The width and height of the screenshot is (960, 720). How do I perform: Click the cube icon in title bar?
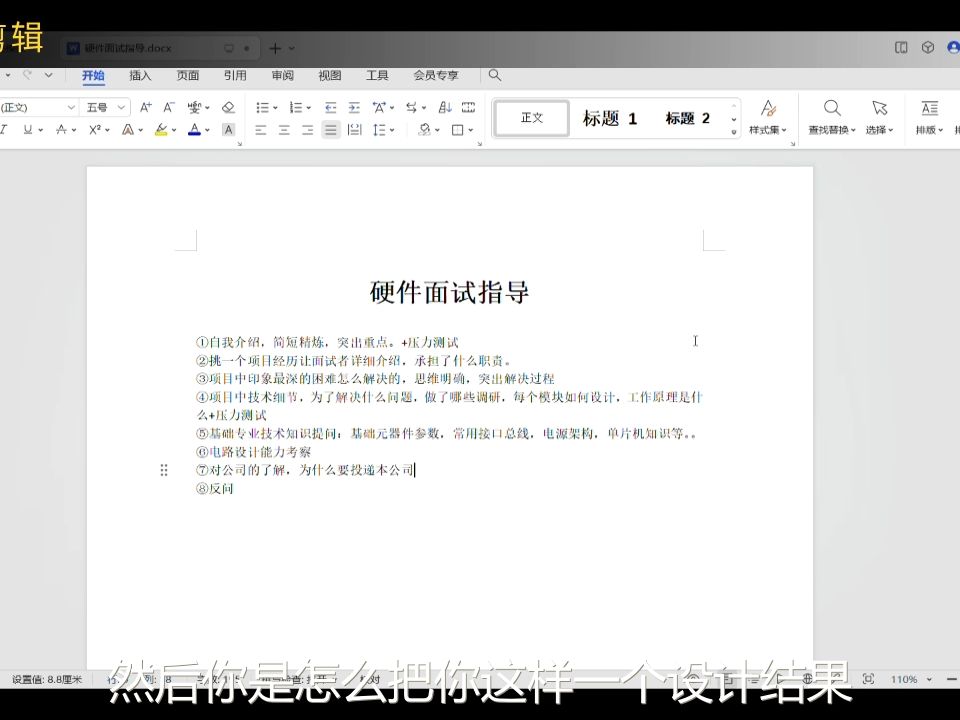[x=928, y=47]
